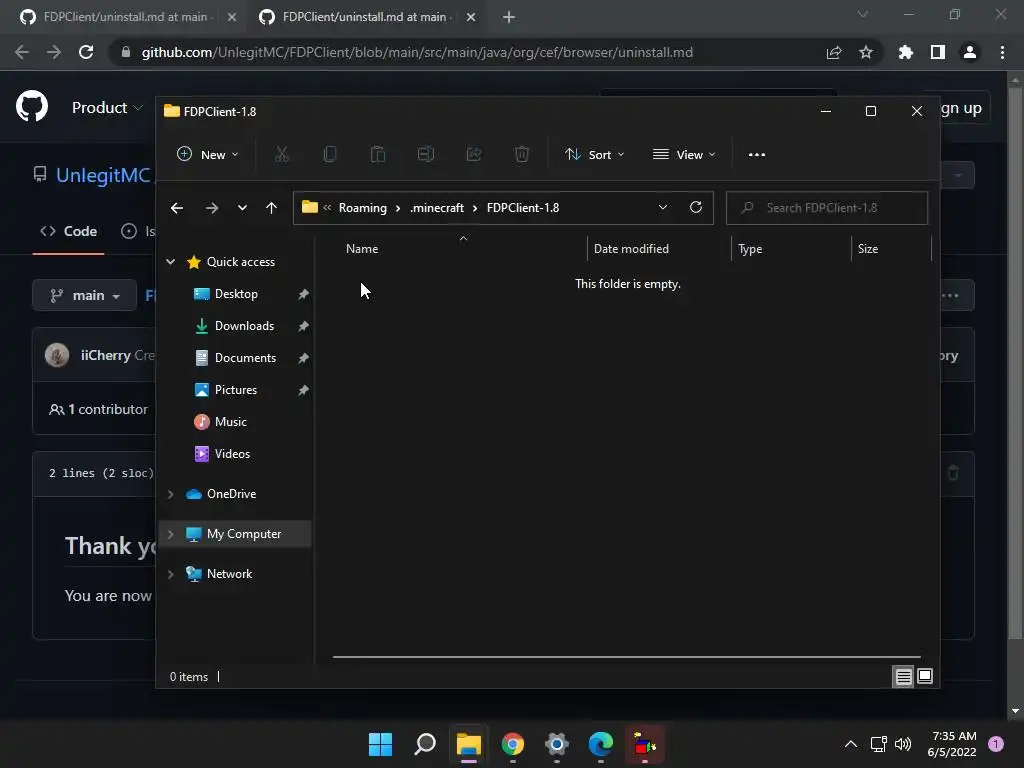Open the See more (three dots) menu
Image resolution: width=1024 pixels, height=768 pixels.
click(x=757, y=155)
